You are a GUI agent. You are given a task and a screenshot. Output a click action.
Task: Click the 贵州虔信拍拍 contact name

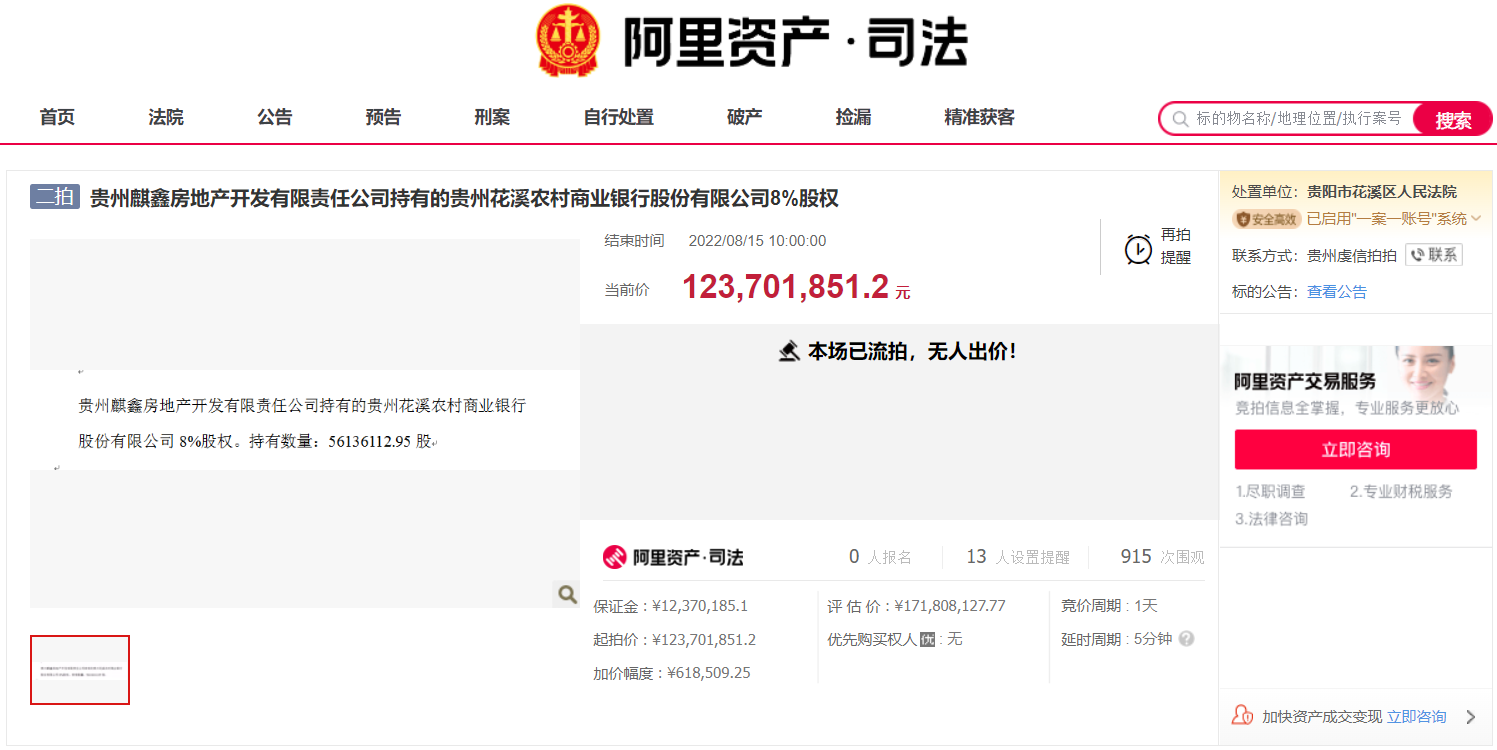coord(1352,255)
